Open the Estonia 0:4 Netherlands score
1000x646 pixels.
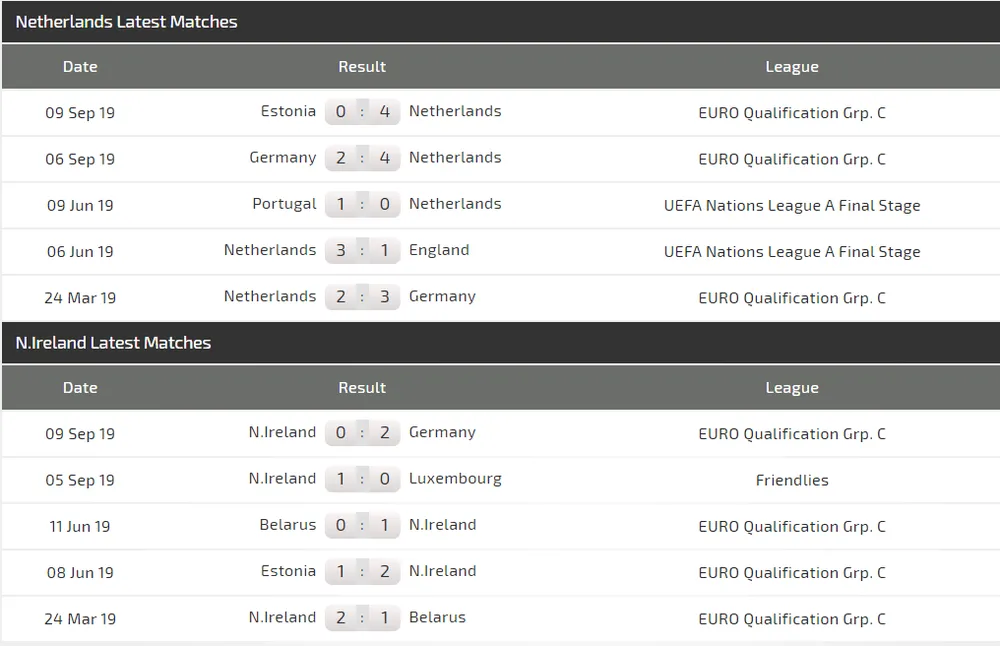point(362,112)
